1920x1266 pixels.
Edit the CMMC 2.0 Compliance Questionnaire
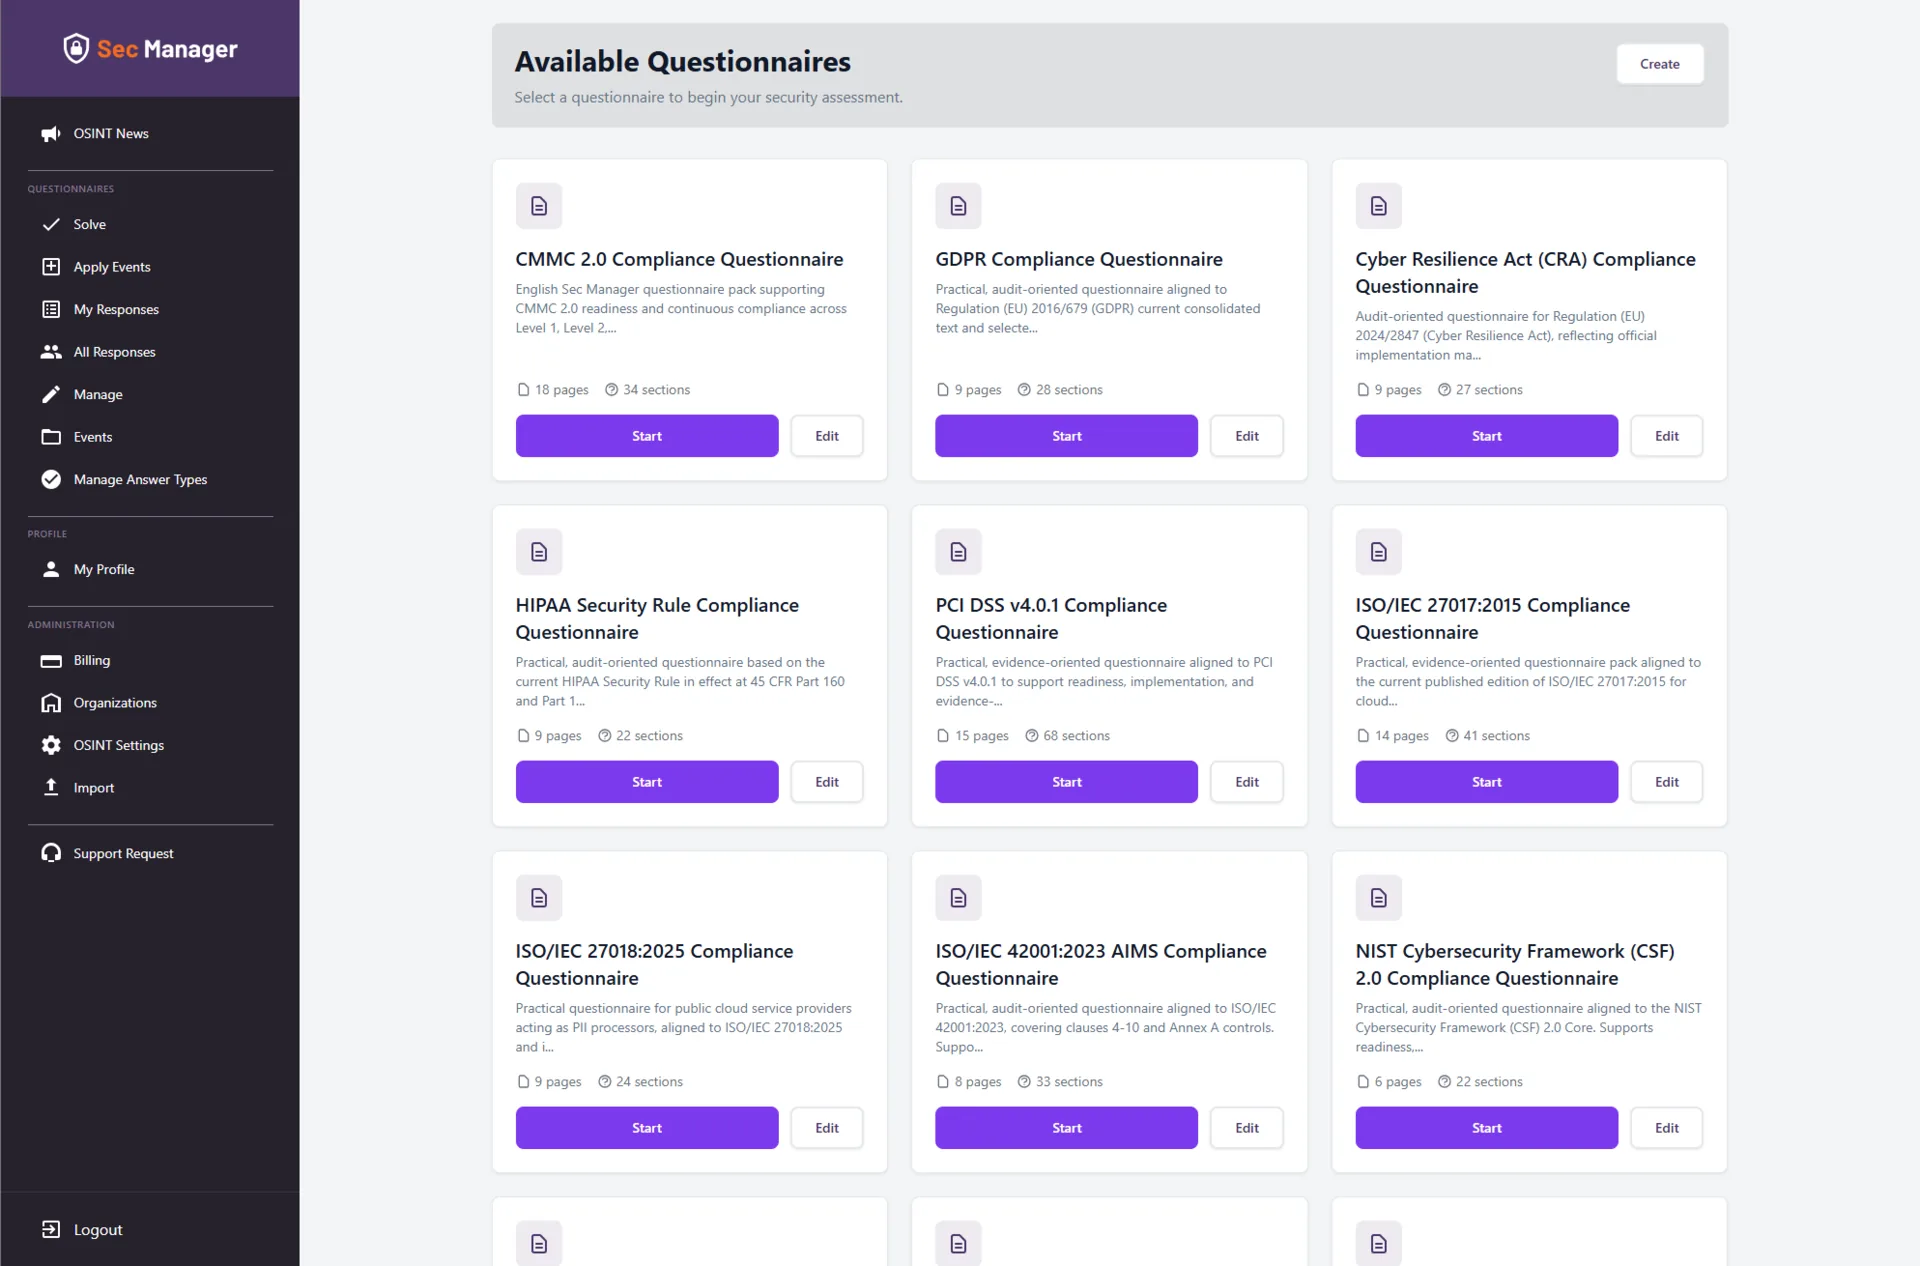click(x=827, y=436)
